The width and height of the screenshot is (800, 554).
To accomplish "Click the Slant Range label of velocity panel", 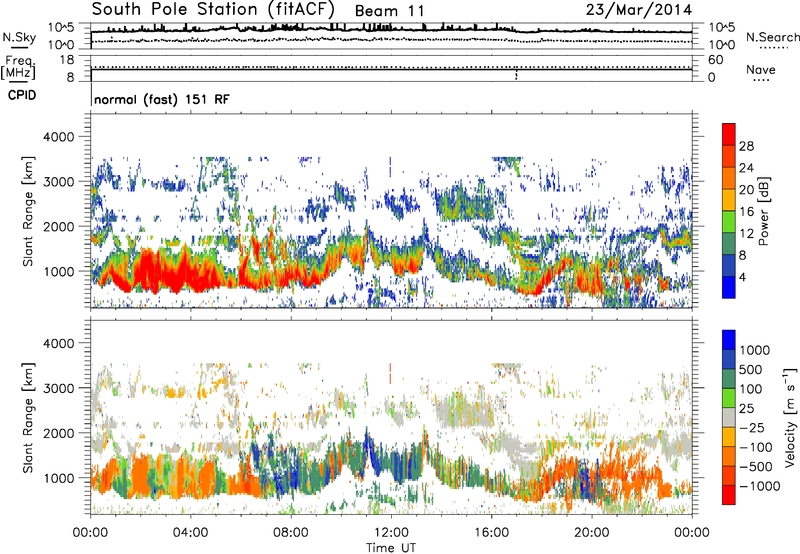I will (x=28, y=418).
